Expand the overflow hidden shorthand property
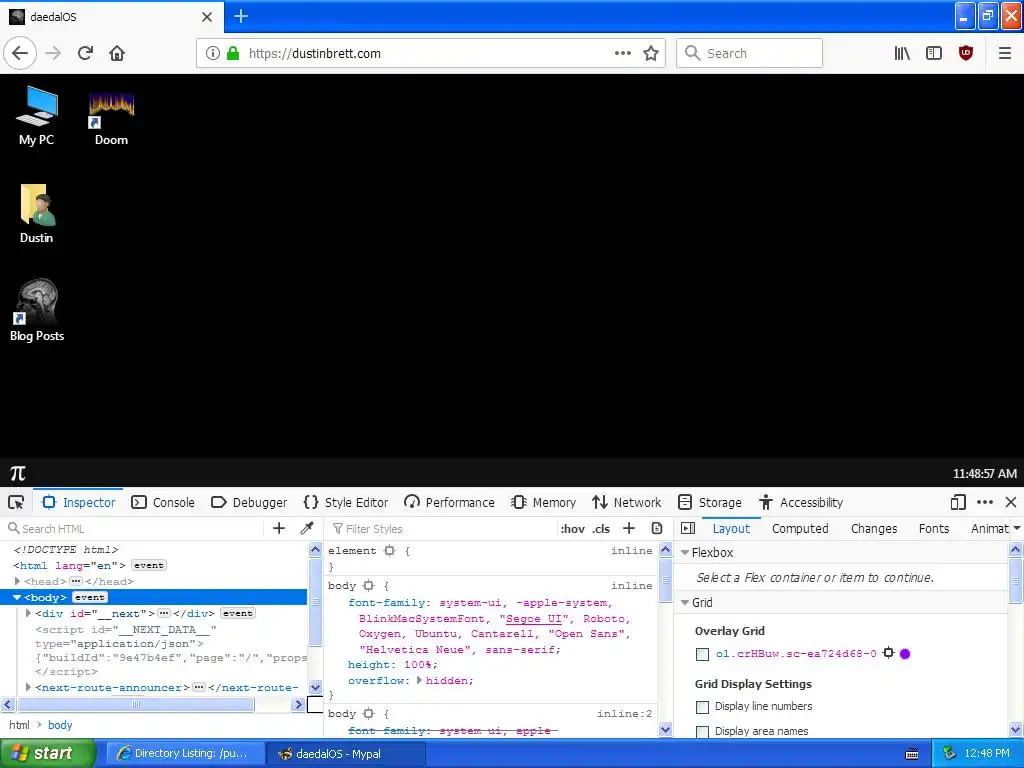This screenshot has height=768, width=1024. 419,680
